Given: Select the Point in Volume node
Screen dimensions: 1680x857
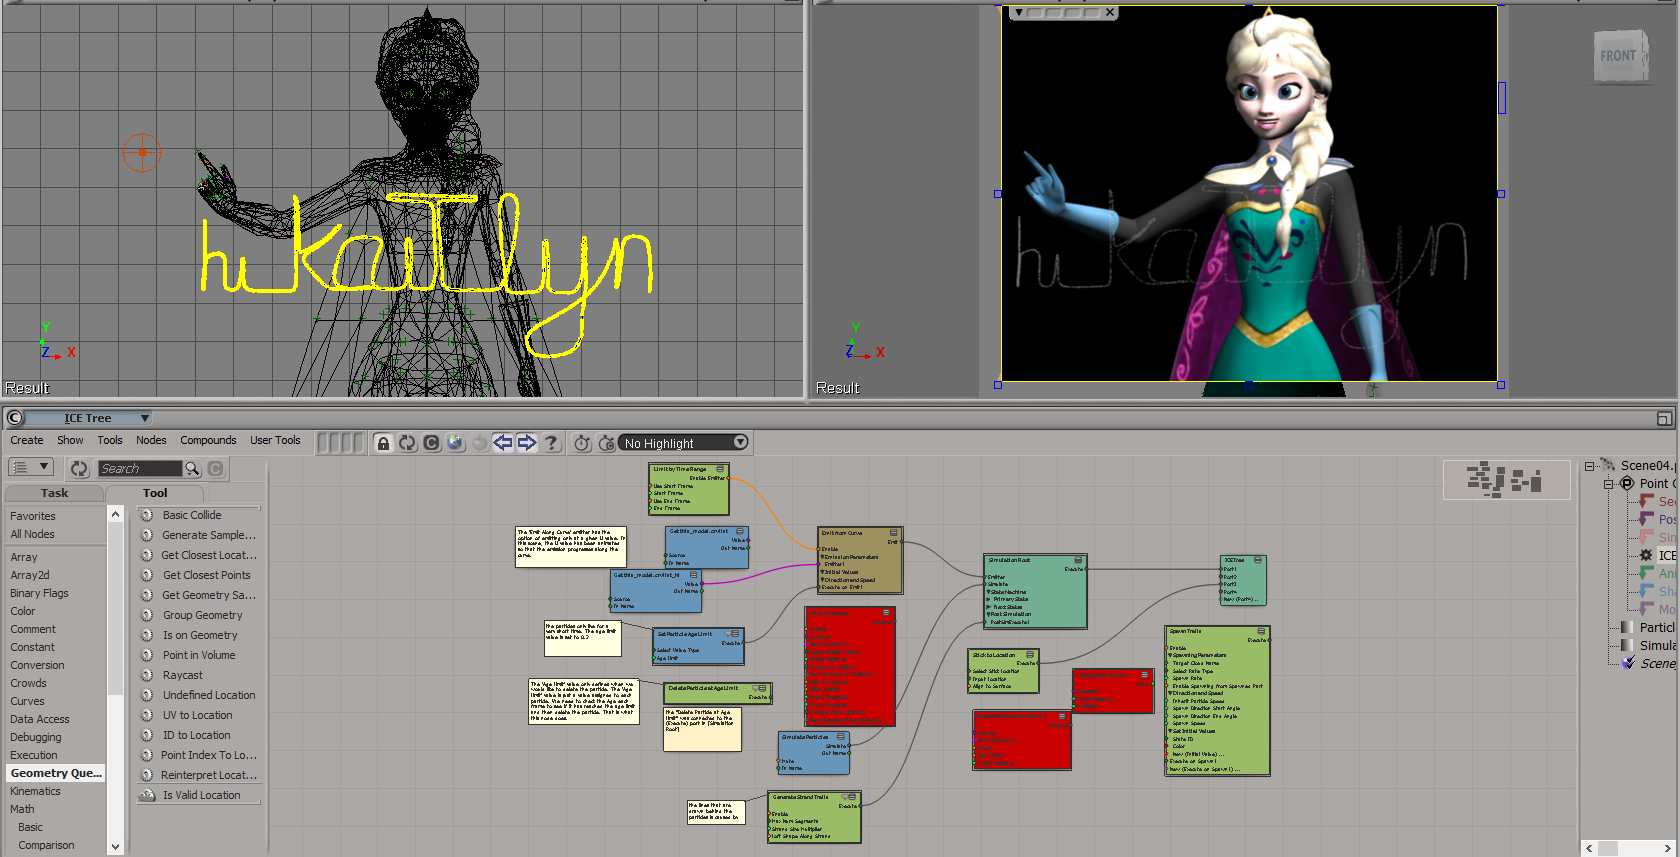Looking at the screenshot, I should (x=199, y=655).
